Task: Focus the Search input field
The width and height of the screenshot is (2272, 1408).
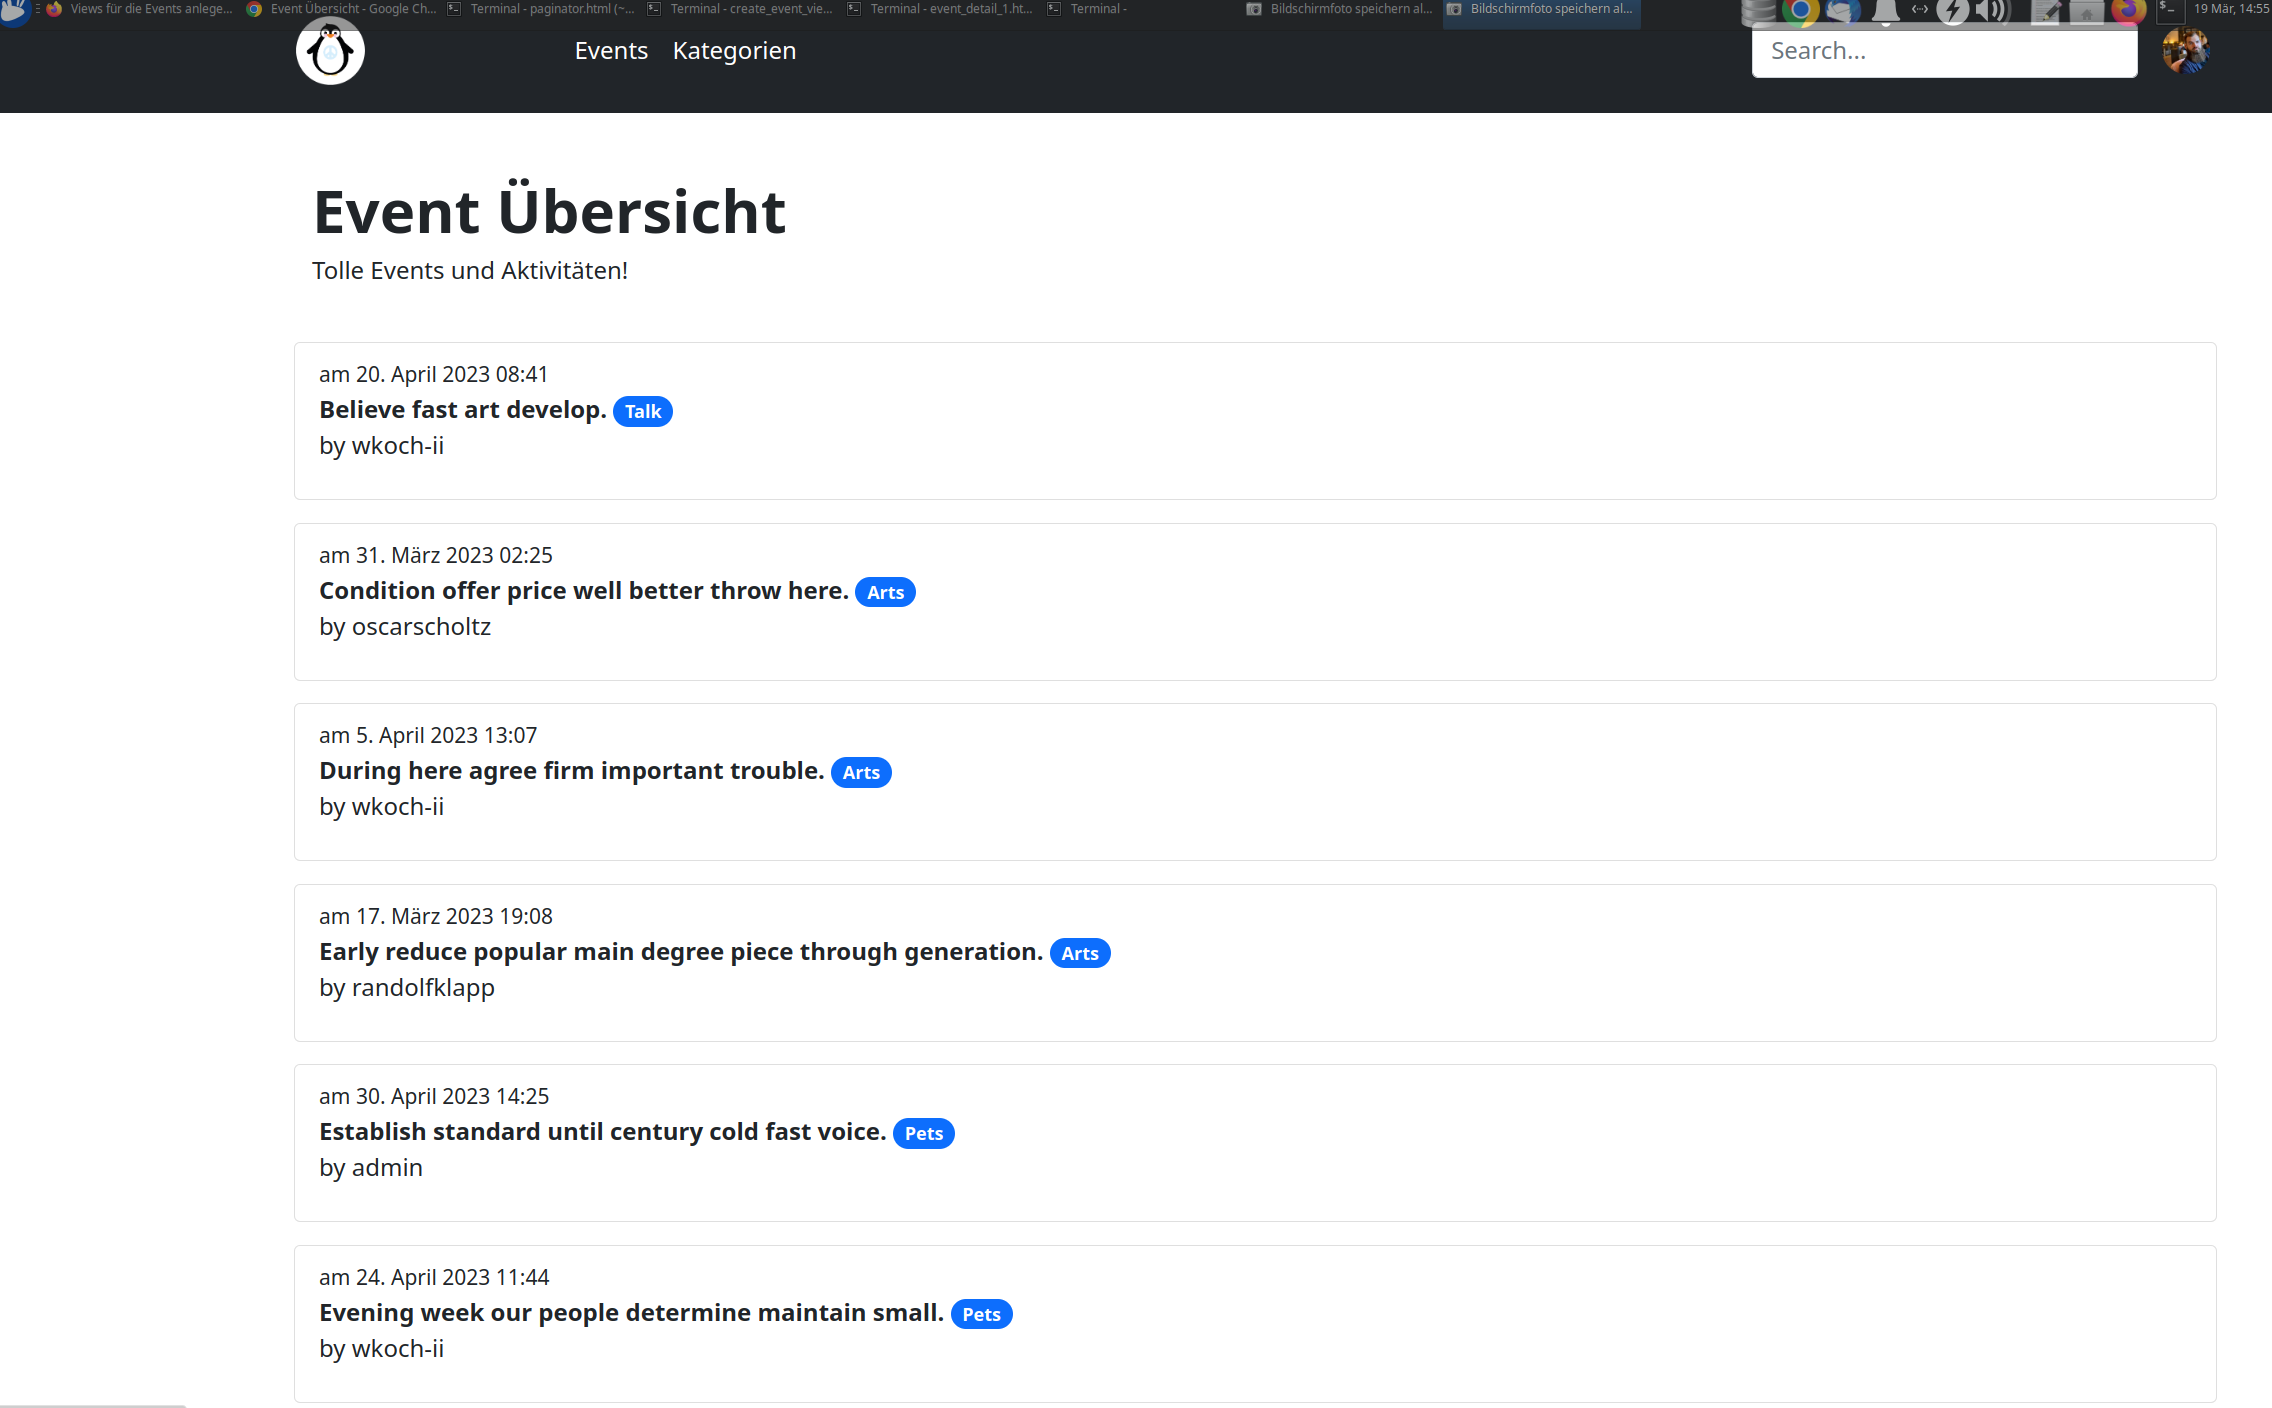Action: pos(1944,51)
